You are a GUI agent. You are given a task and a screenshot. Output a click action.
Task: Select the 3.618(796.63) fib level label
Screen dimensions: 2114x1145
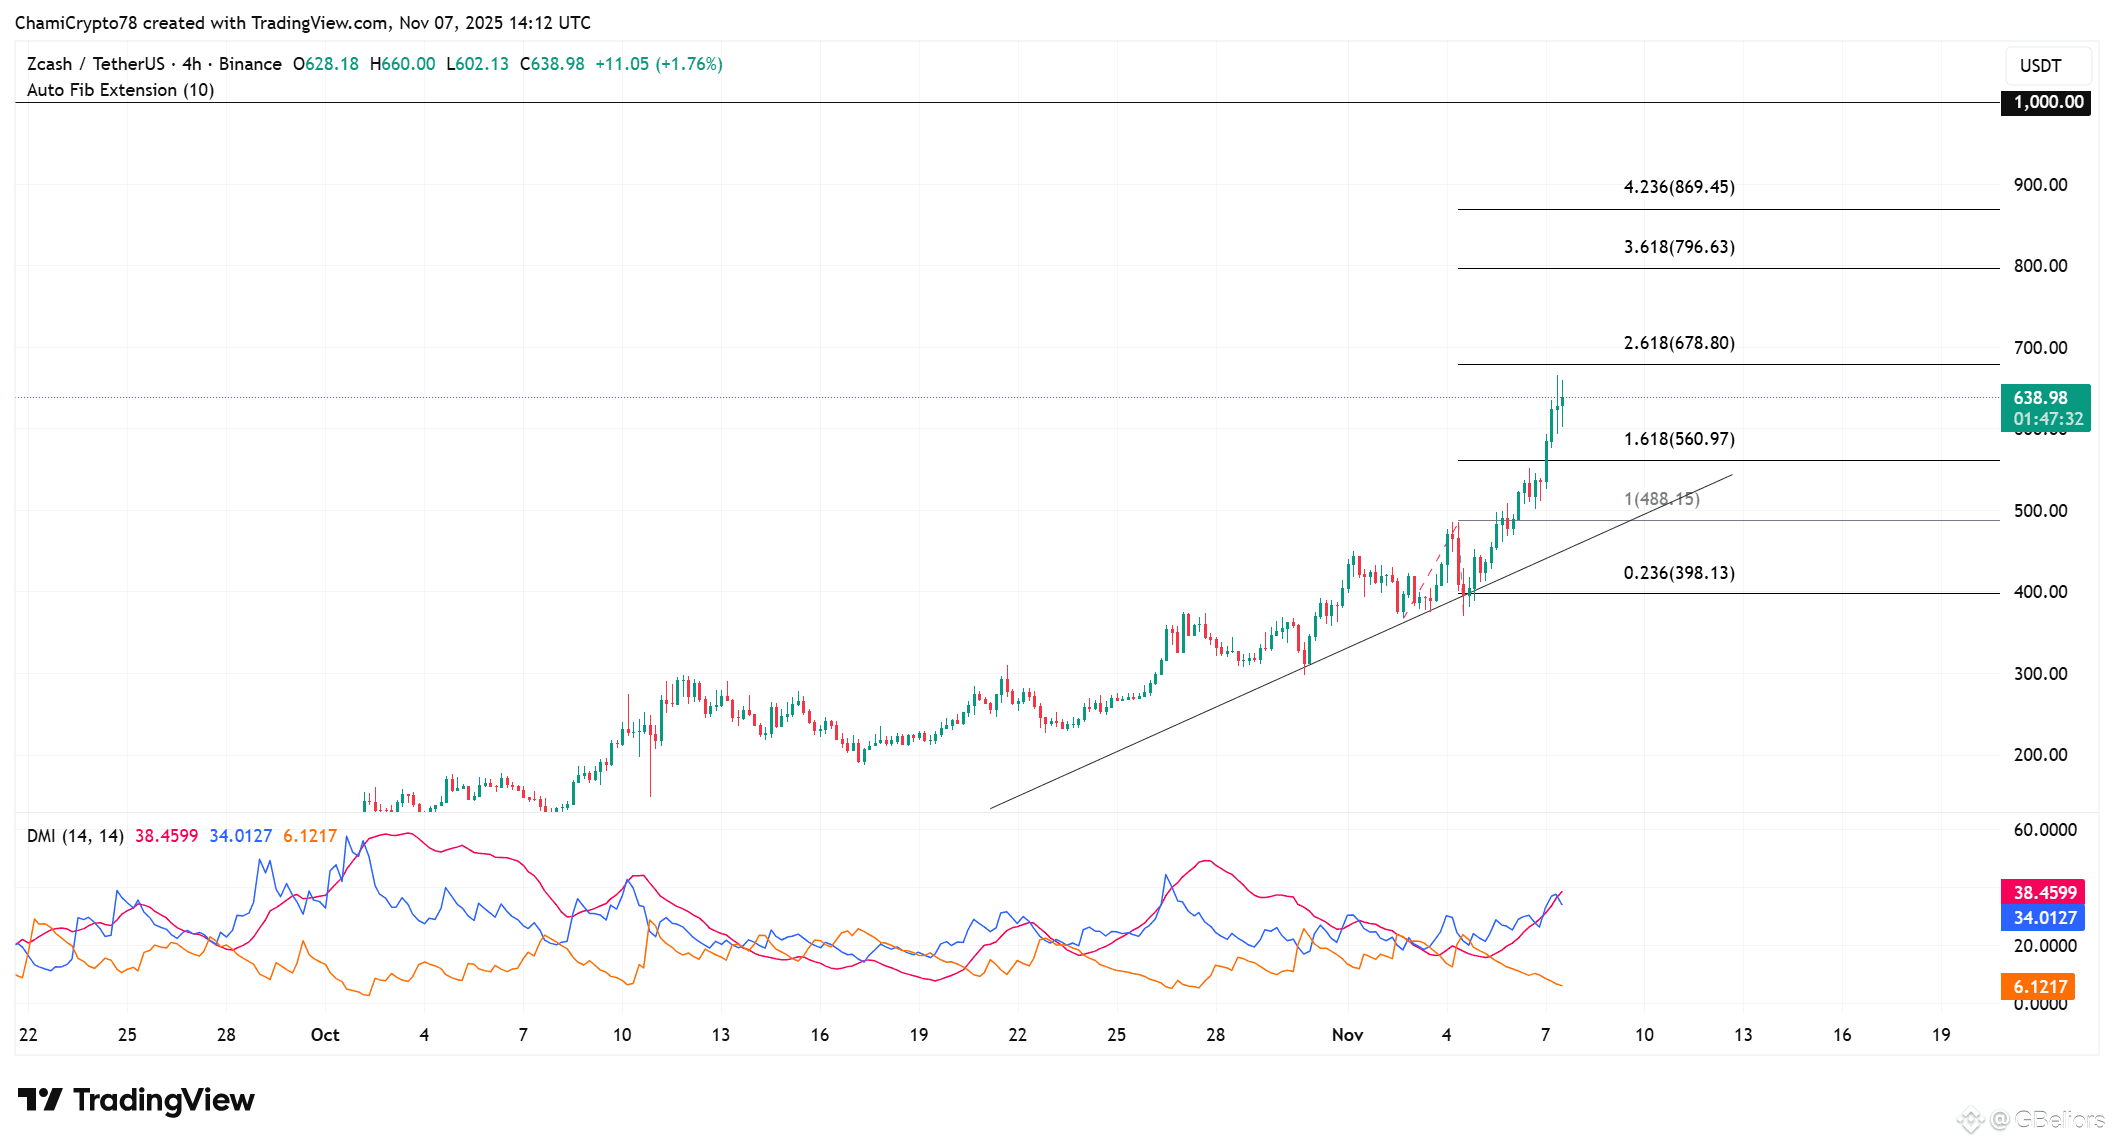(x=1679, y=247)
